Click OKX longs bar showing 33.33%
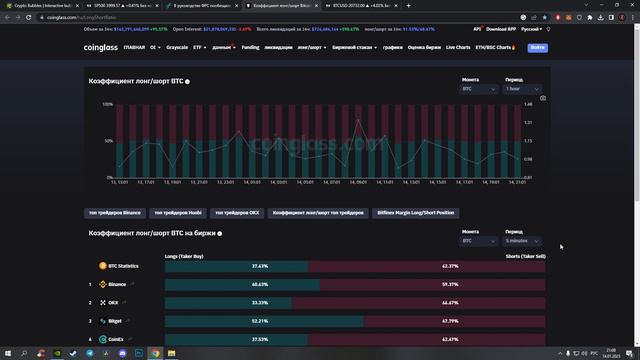The image size is (640, 360). point(229,303)
